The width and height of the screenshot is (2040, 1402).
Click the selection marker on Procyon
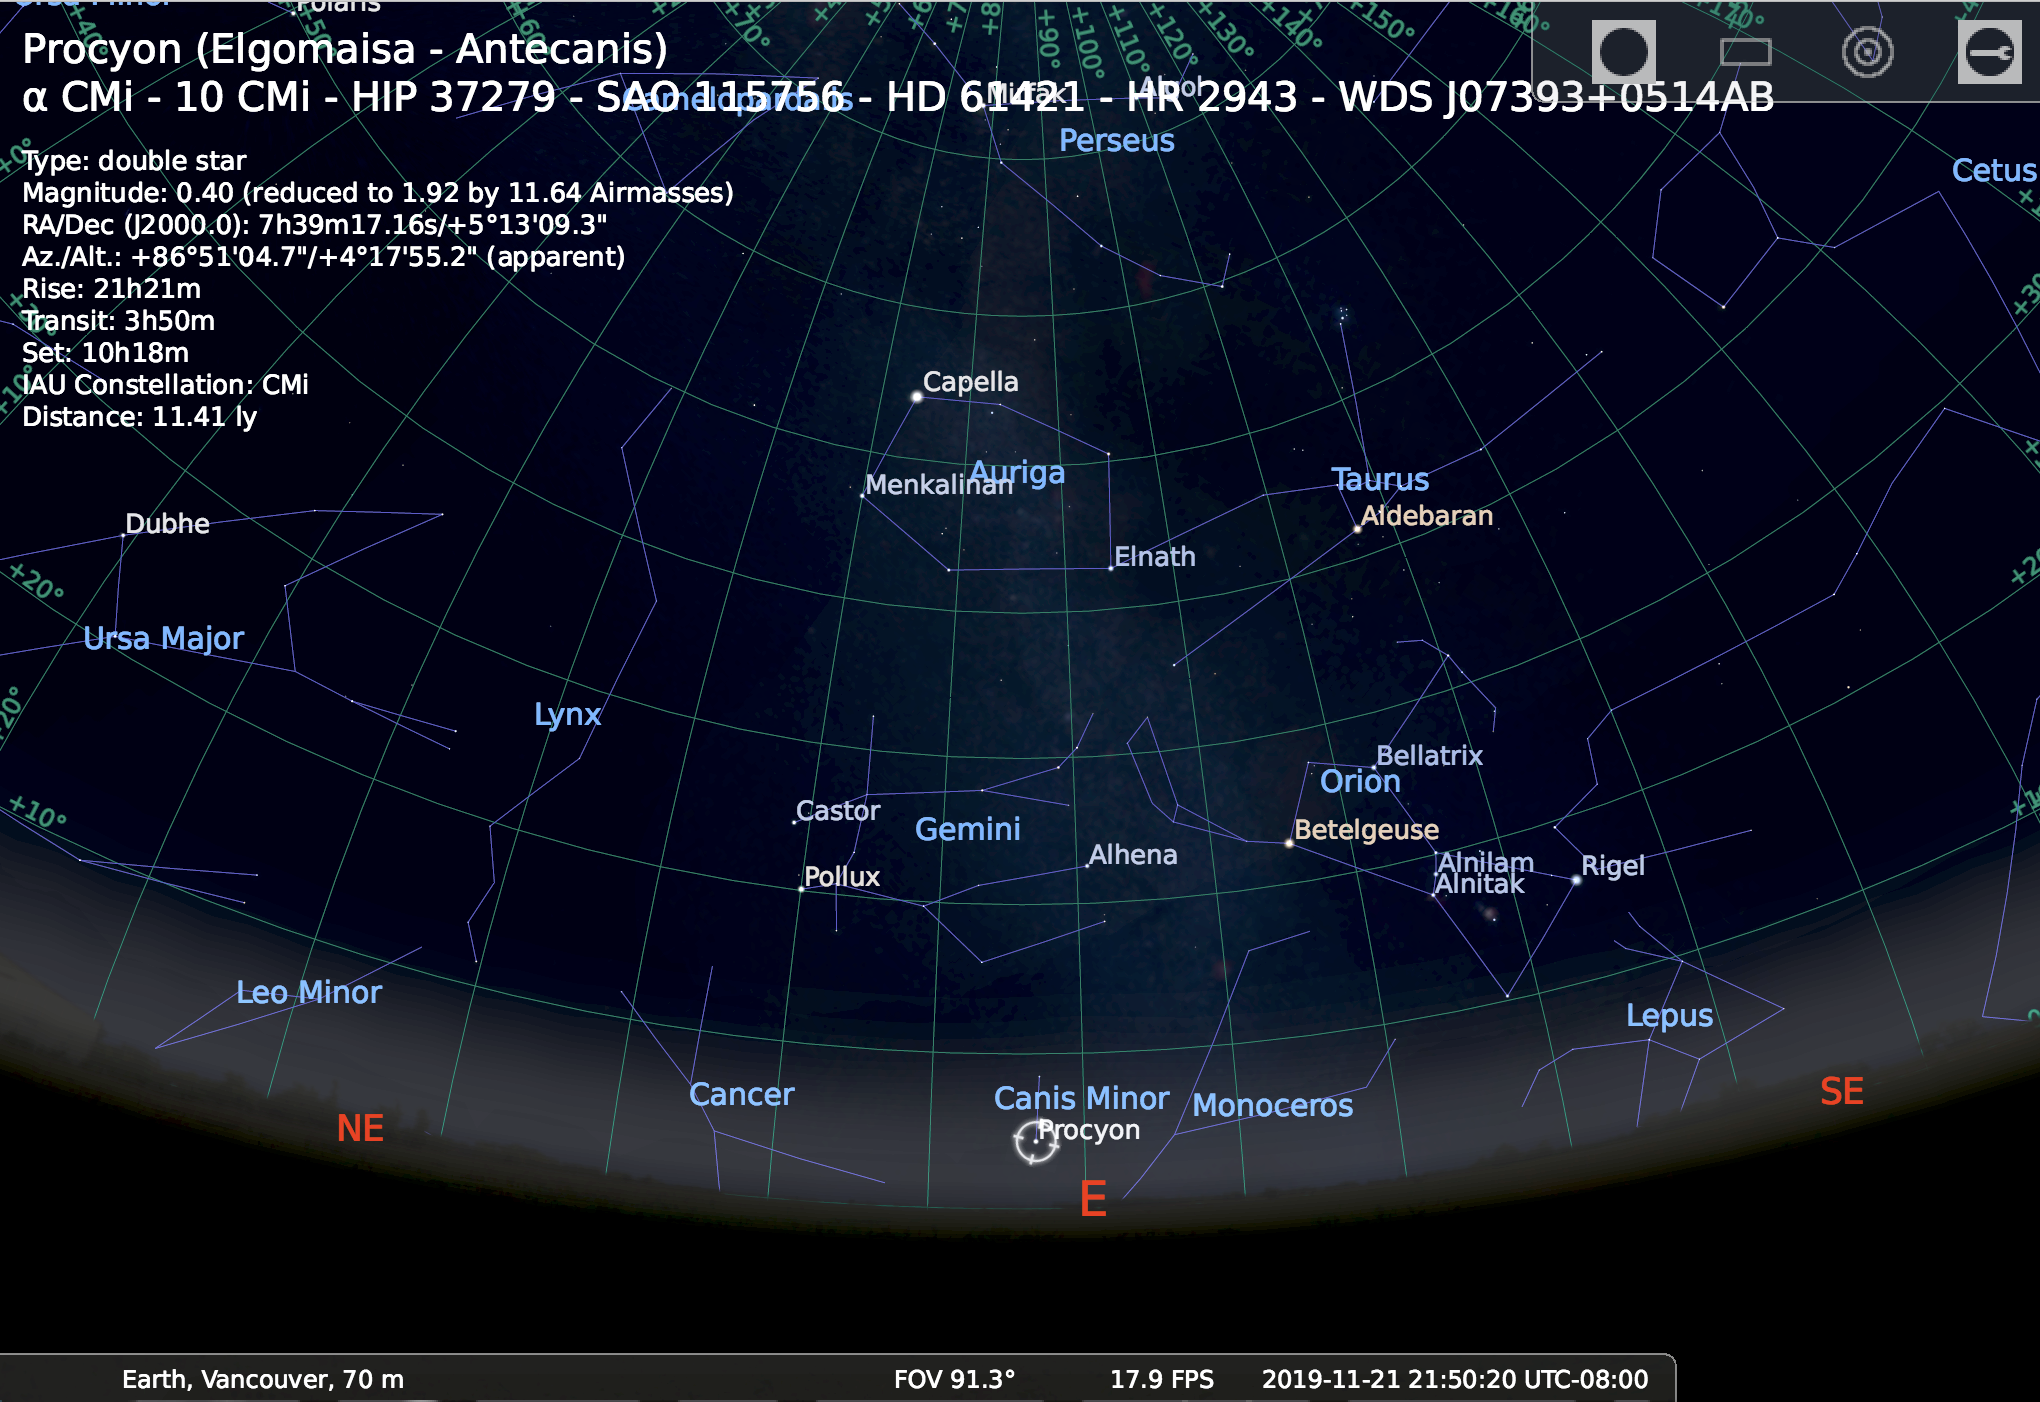point(1035,1142)
